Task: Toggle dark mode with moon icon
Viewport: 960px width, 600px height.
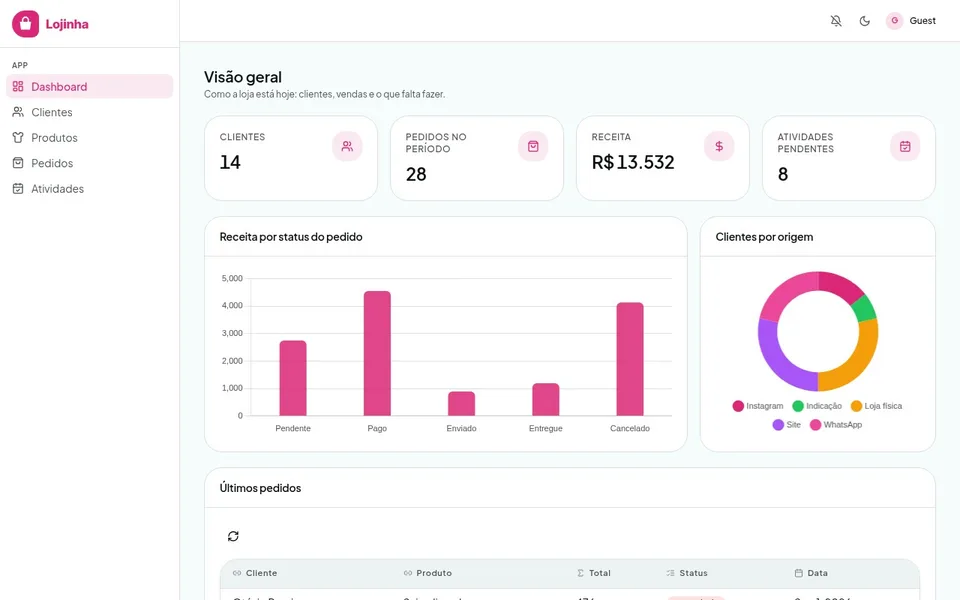Action: pyautogui.click(x=864, y=21)
